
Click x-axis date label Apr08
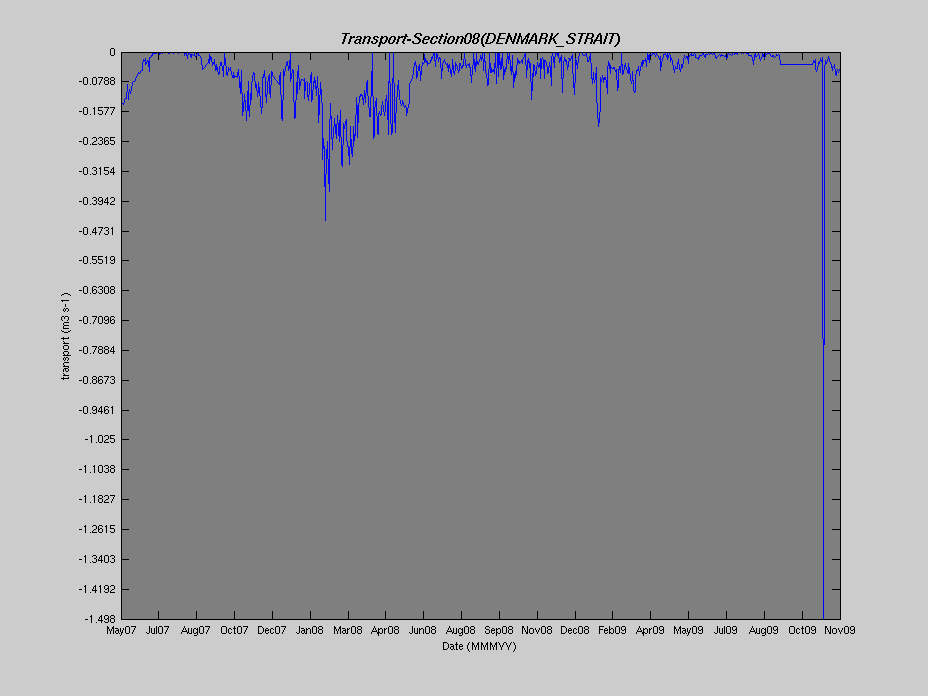[x=385, y=630]
